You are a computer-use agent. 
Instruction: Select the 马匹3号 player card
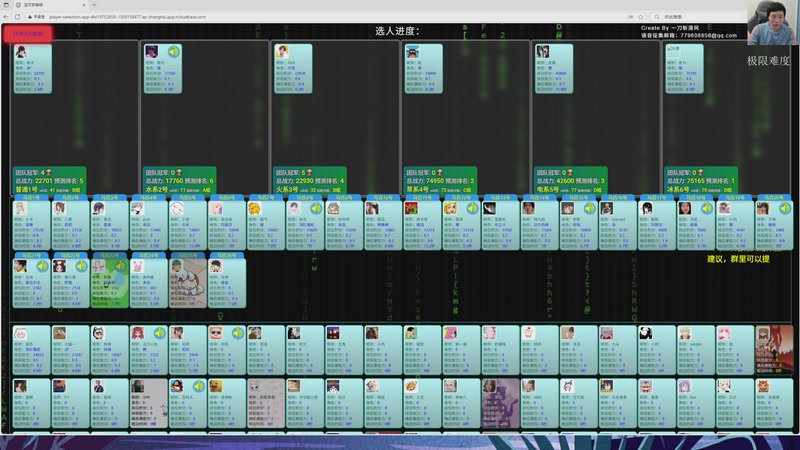[x=109, y=226]
